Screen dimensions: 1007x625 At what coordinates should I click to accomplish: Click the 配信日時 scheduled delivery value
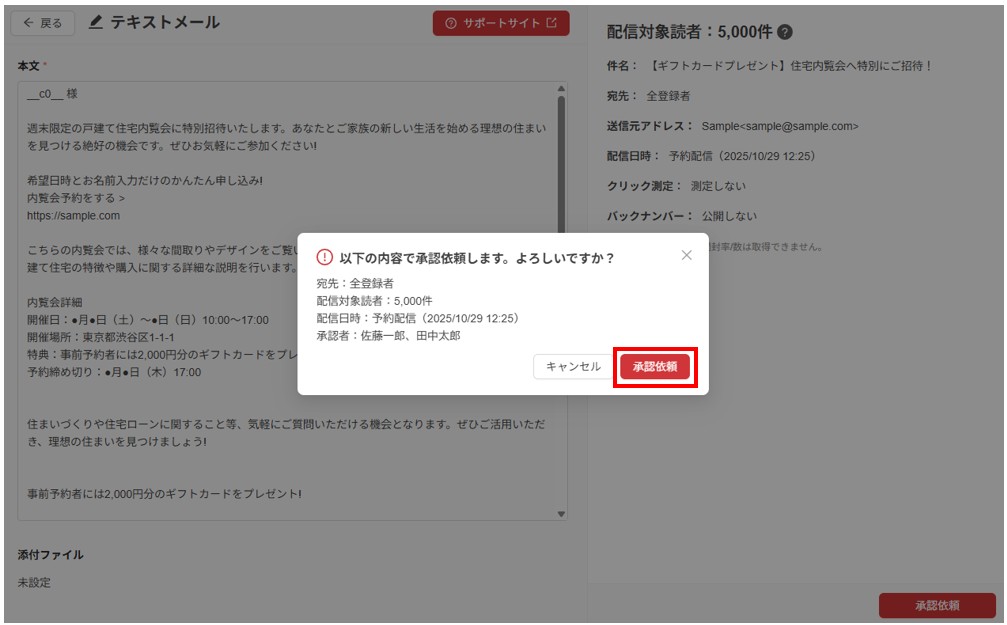(x=741, y=156)
